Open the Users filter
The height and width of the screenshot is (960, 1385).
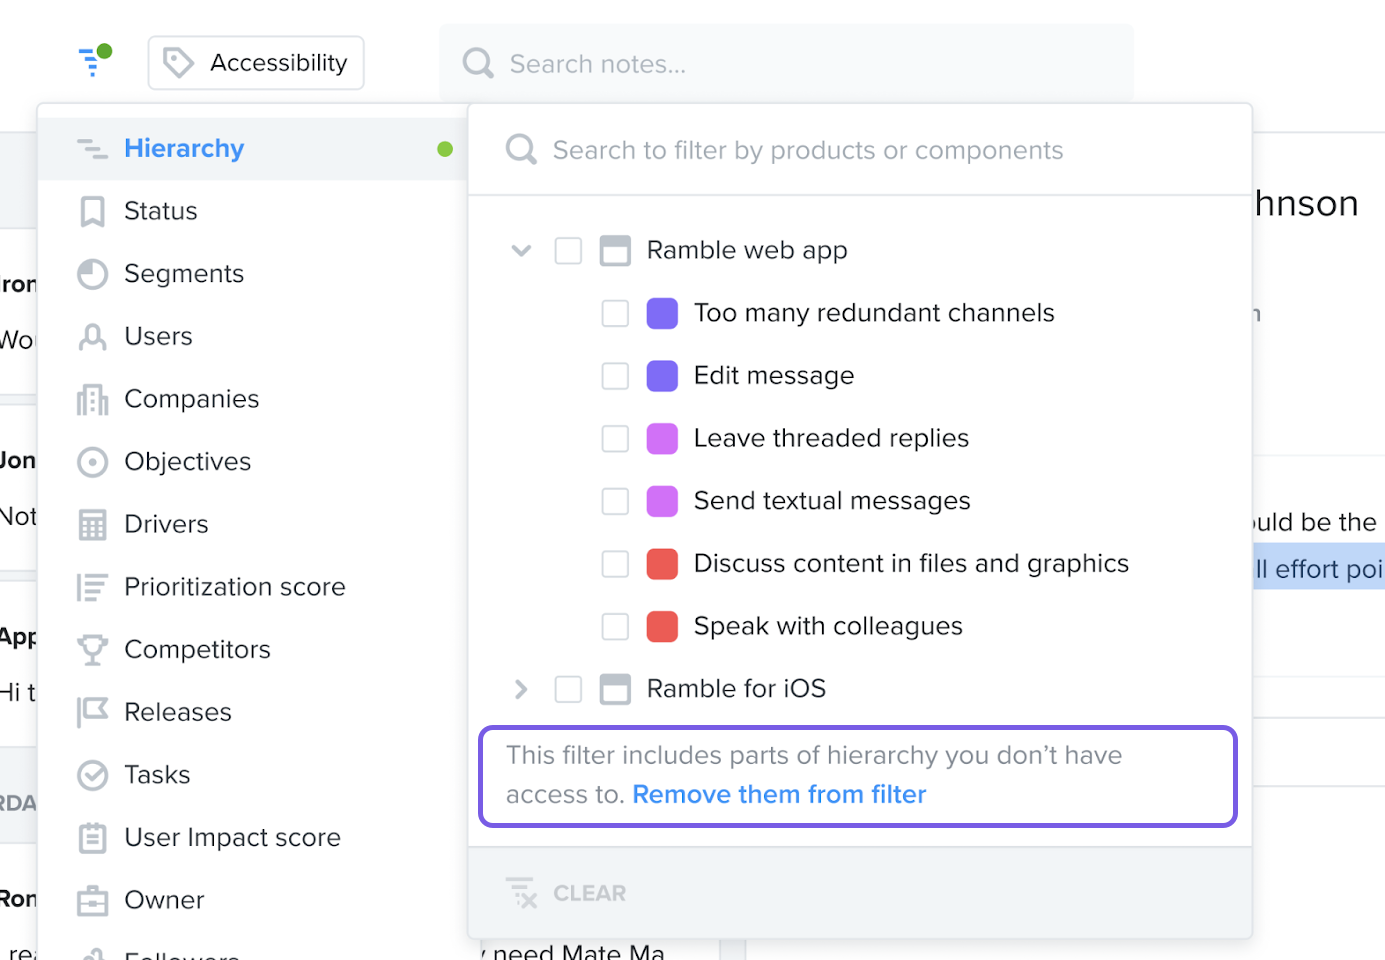point(253,337)
